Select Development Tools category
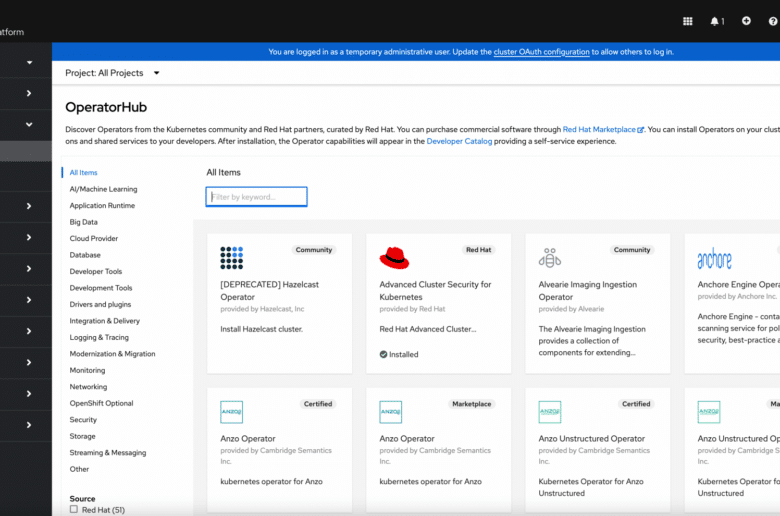 (101, 288)
